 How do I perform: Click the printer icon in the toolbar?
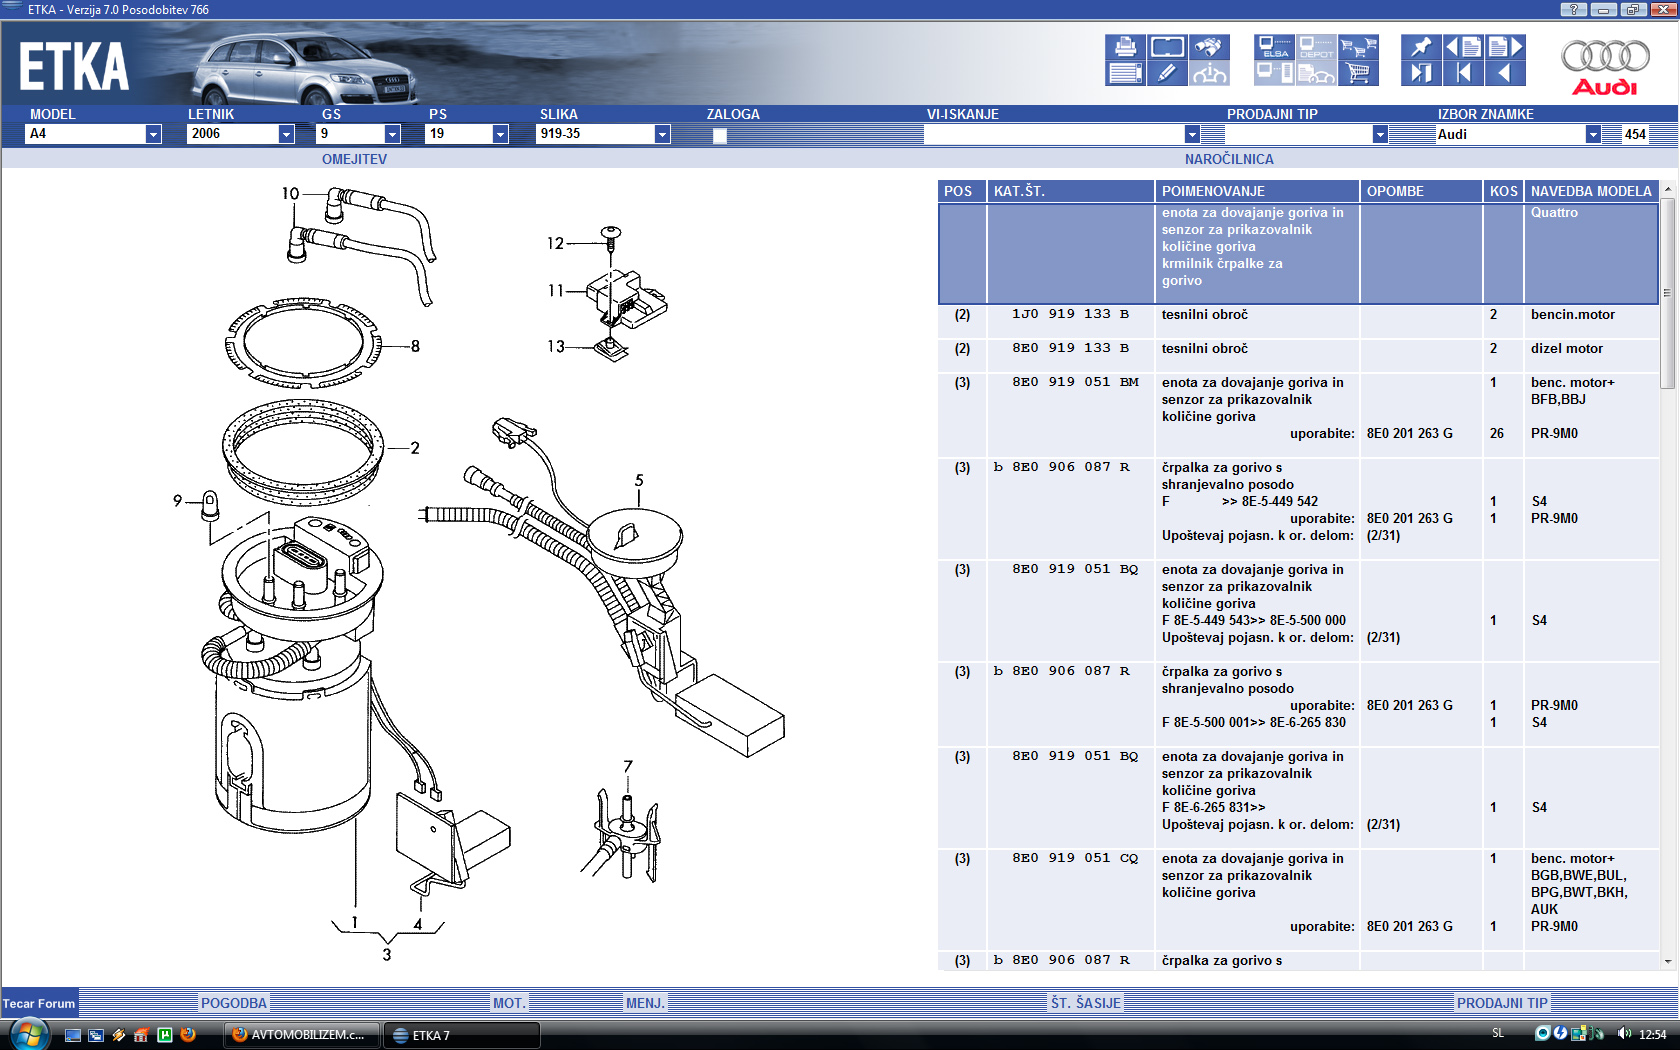1125,47
